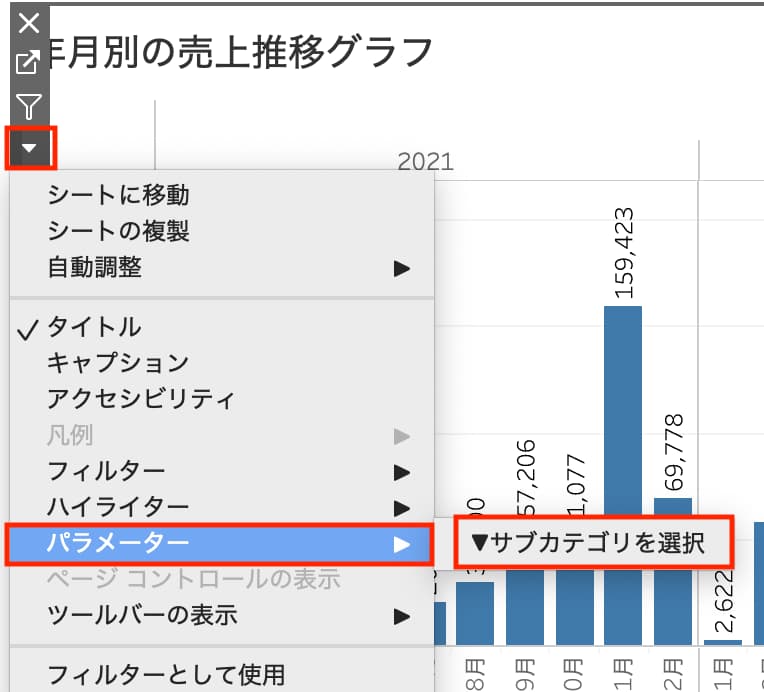Select シートに移動 menu item
The width and height of the screenshot is (764, 692).
[118, 196]
